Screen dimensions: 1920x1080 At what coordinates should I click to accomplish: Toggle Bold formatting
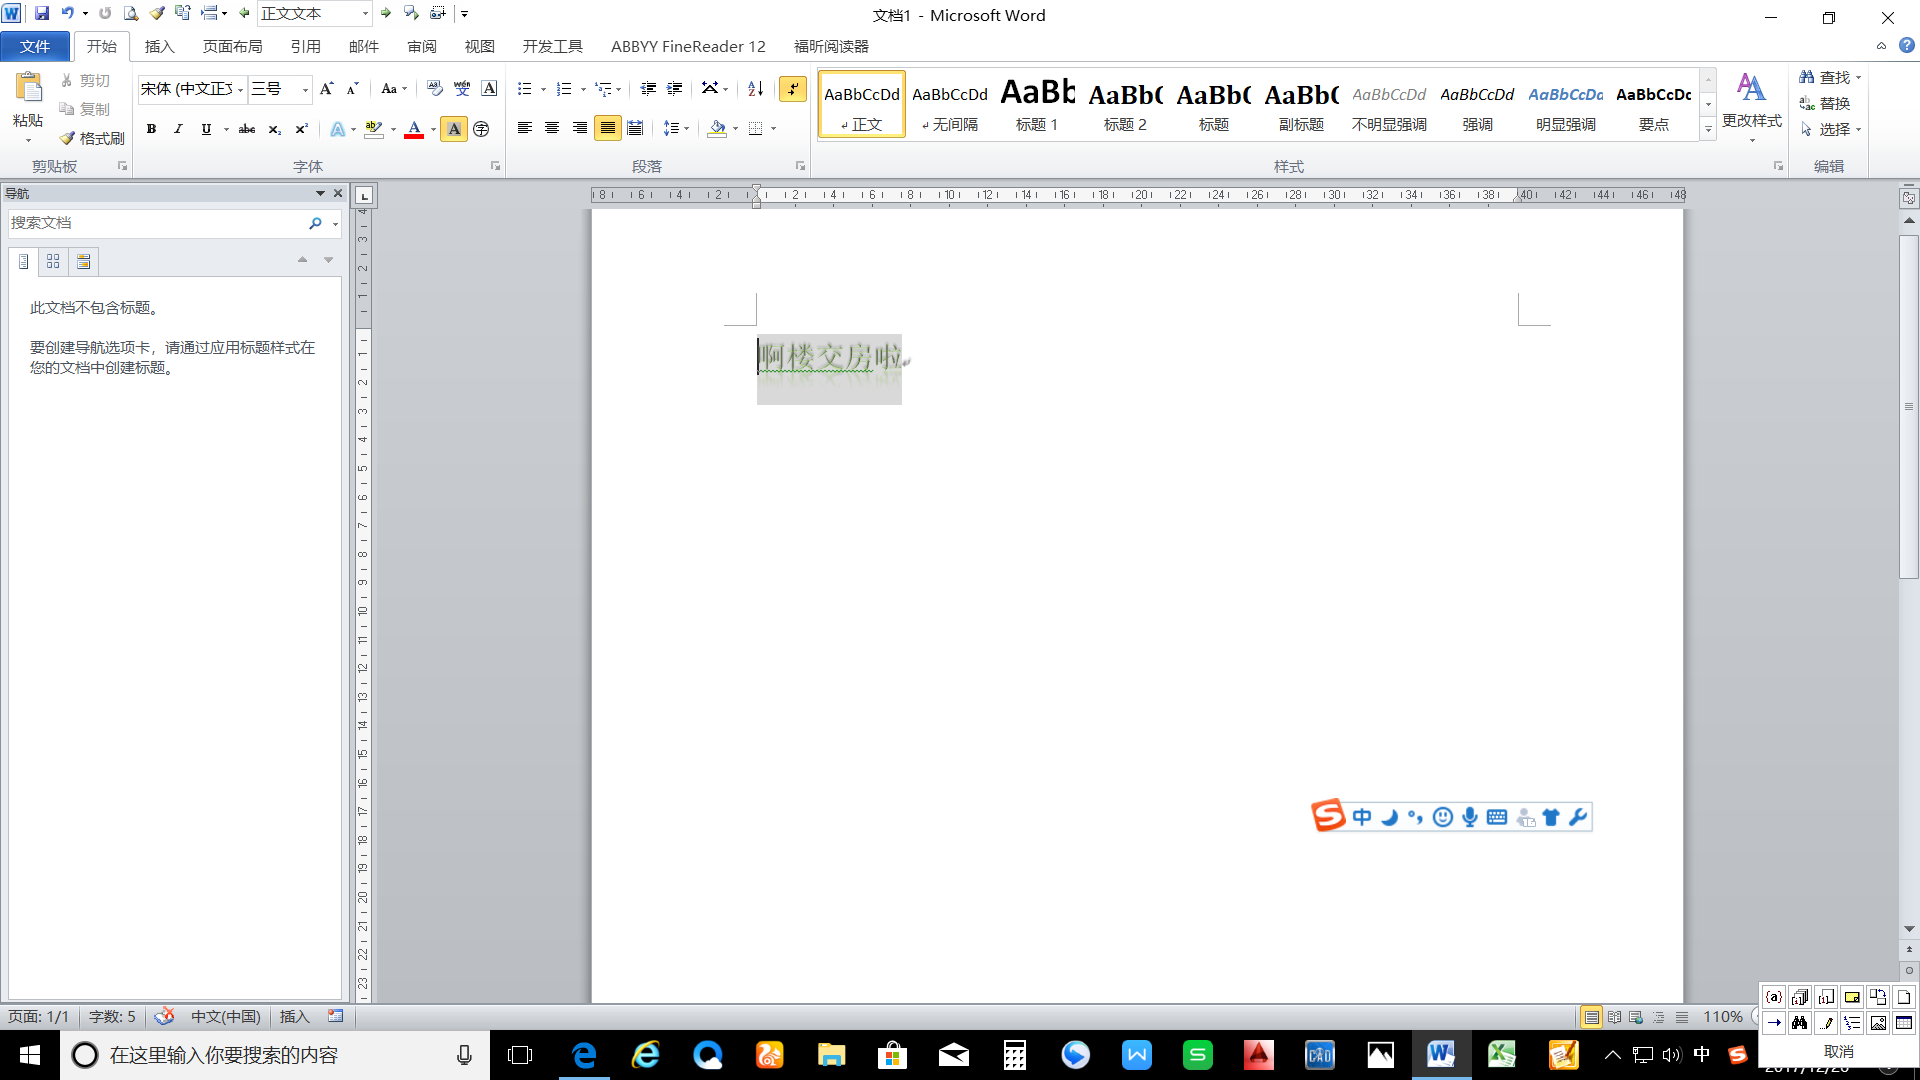coord(151,129)
